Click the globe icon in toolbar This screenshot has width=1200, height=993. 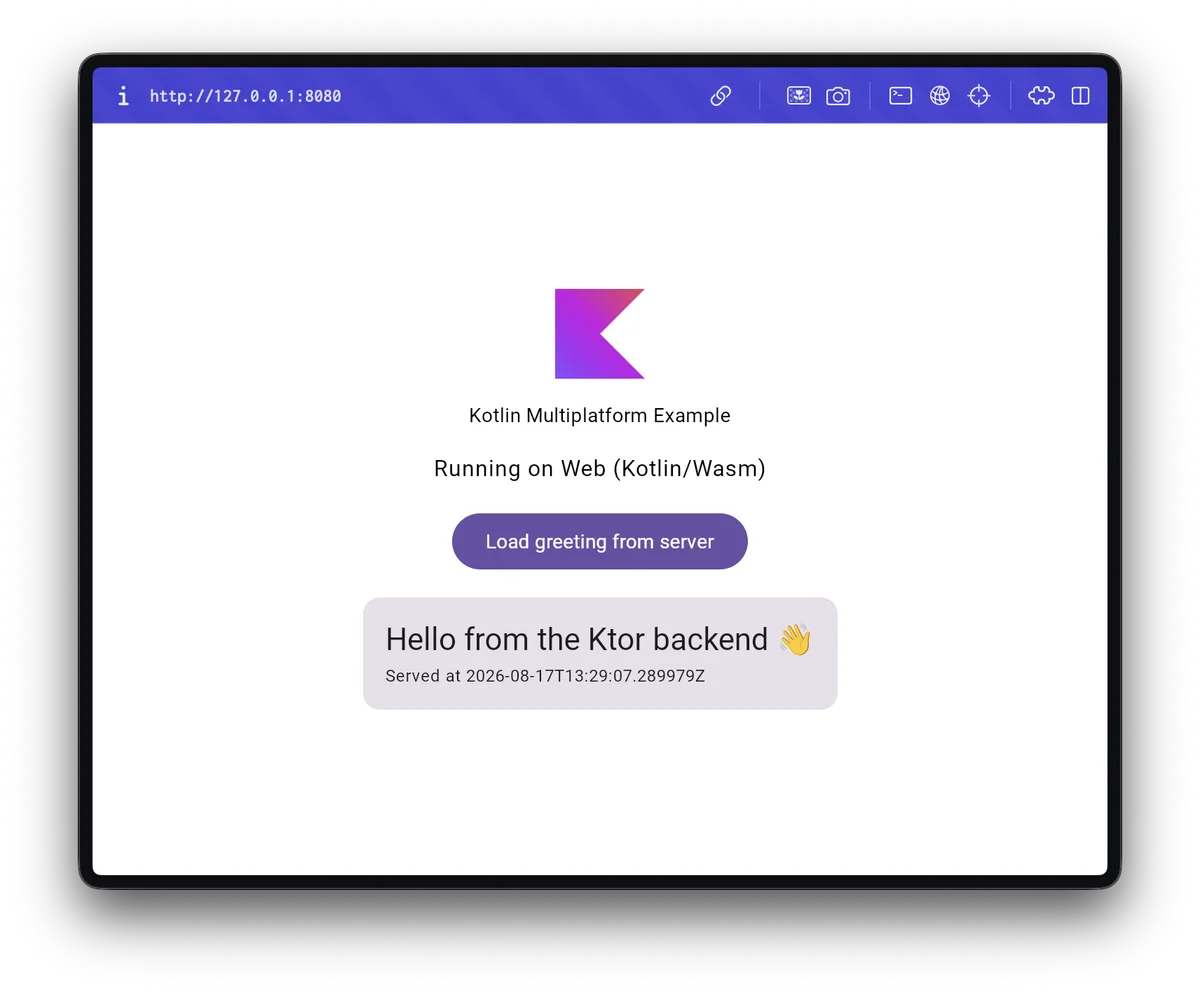(x=940, y=96)
